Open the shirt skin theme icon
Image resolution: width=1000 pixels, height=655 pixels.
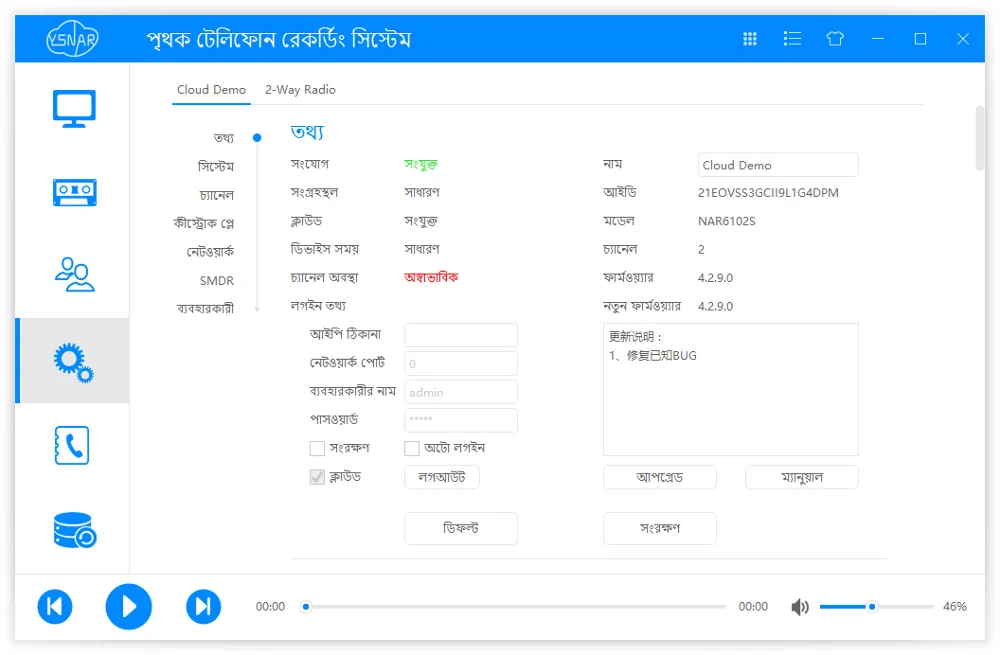(x=835, y=39)
